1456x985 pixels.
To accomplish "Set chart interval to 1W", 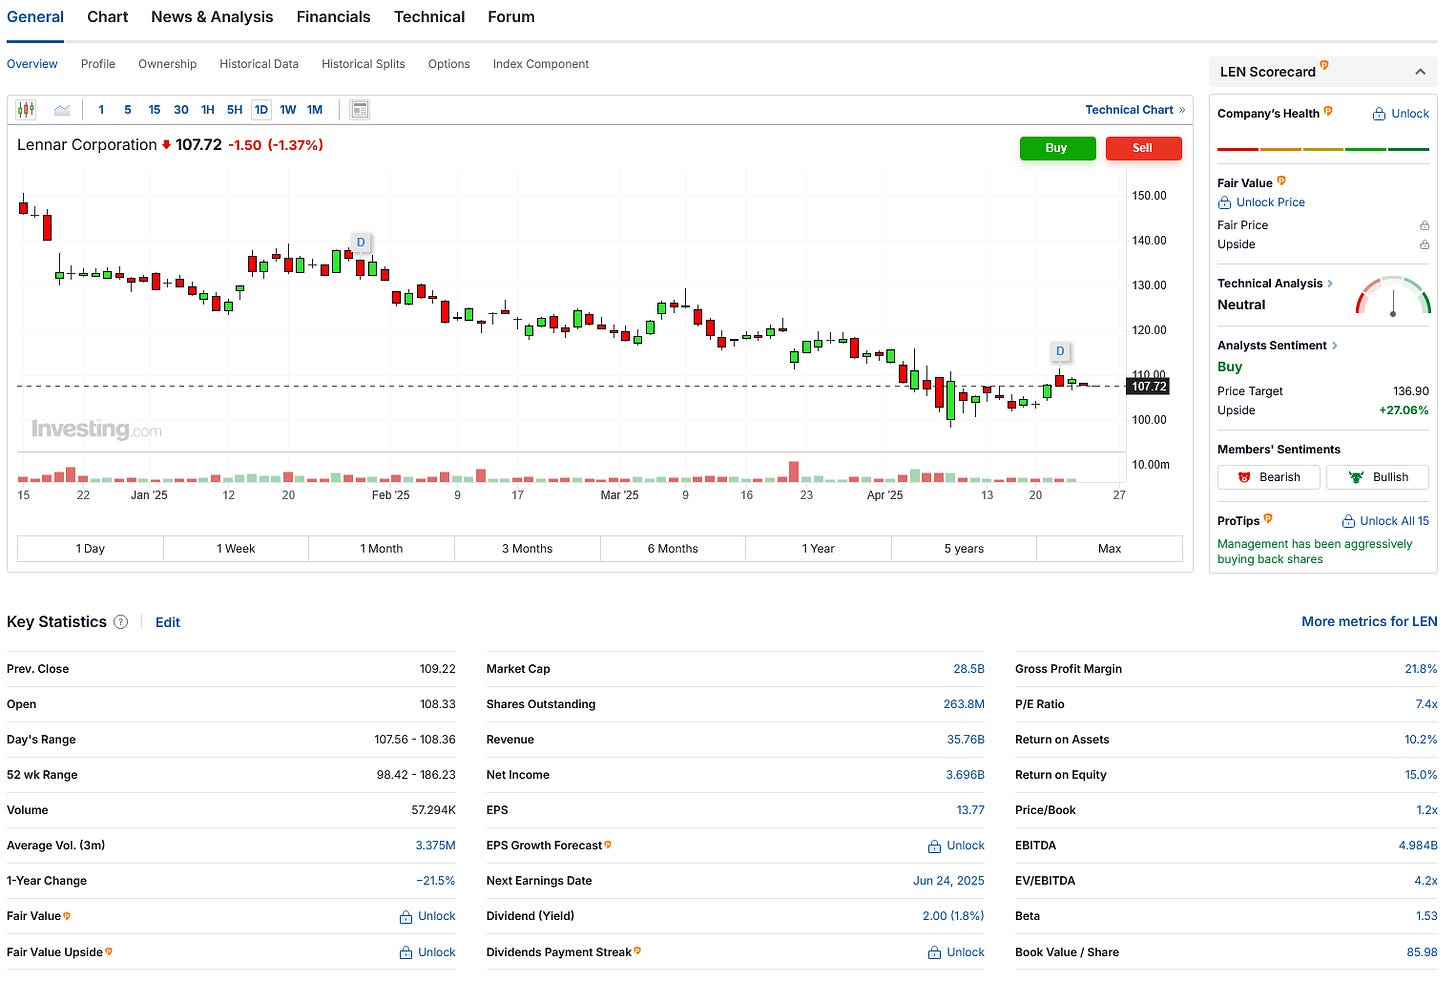I will 288,110.
